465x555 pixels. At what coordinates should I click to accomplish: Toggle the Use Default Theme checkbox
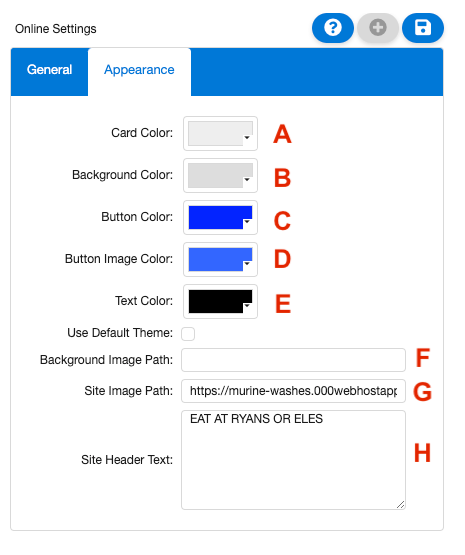click(188, 334)
